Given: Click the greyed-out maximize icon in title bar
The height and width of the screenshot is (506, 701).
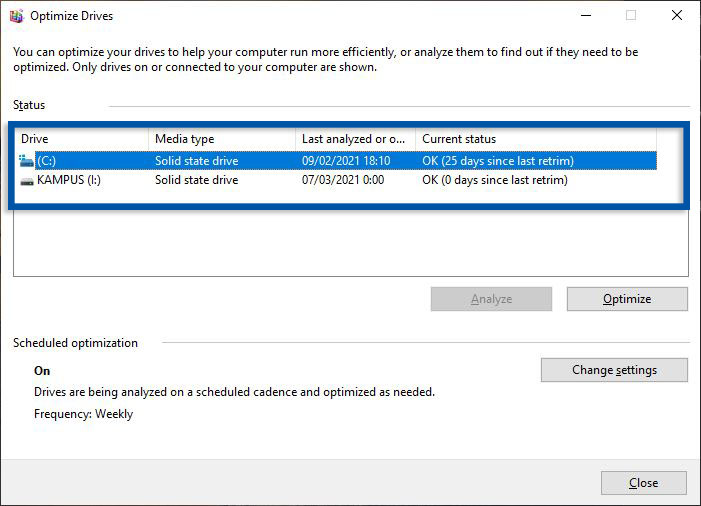Looking at the screenshot, I should (631, 16).
